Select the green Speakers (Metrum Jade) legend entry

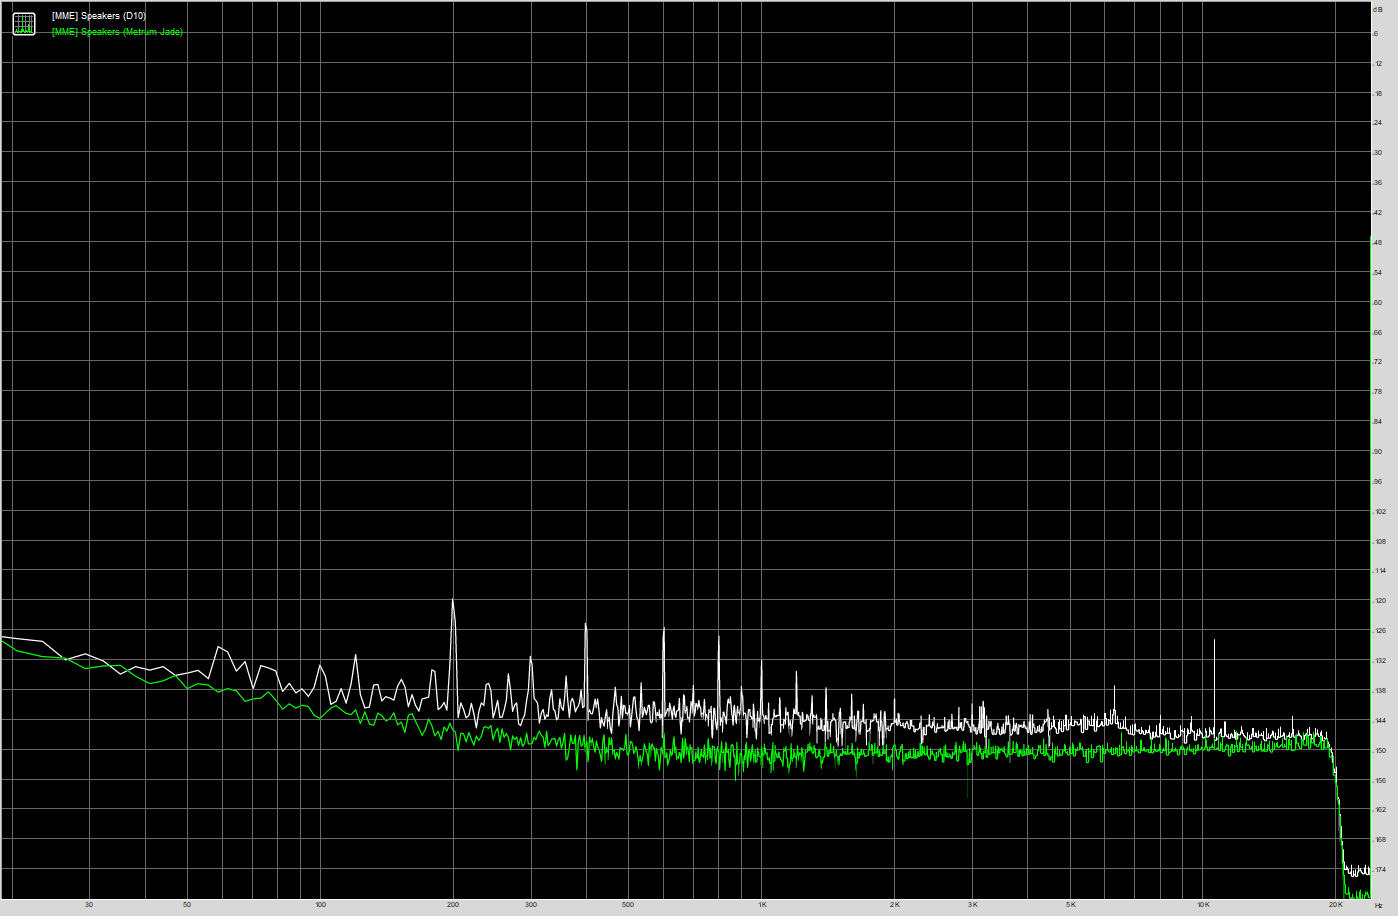pos(117,32)
